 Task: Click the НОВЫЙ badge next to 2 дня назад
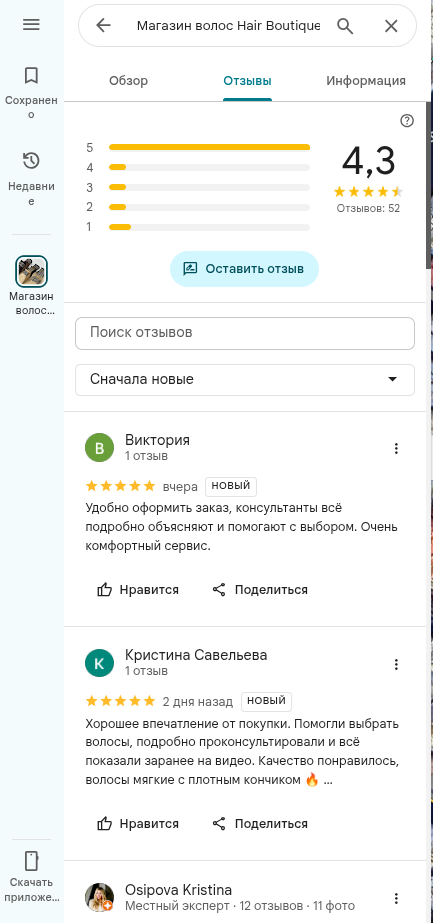266,701
